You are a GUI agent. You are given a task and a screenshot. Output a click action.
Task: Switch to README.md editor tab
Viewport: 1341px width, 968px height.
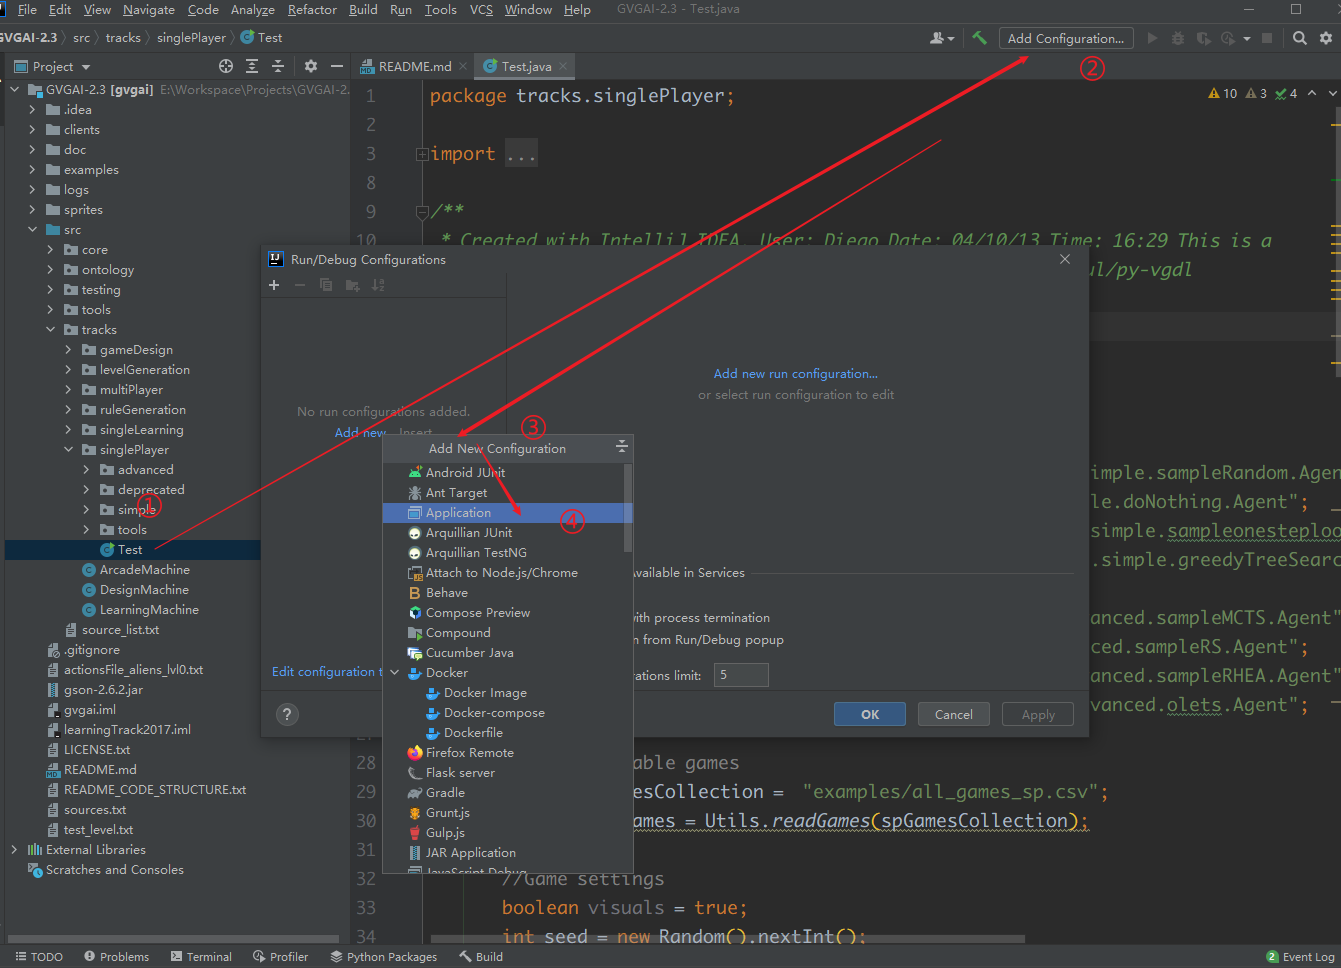click(414, 66)
